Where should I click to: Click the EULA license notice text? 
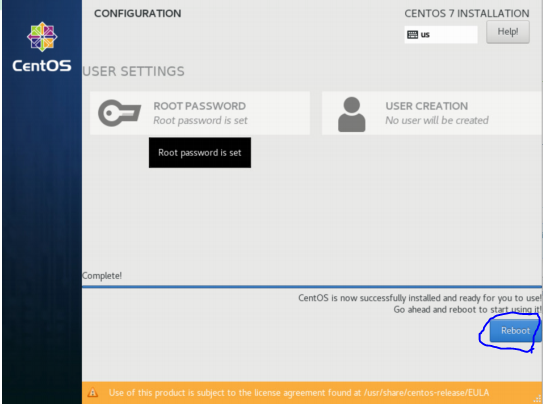tap(299, 393)
